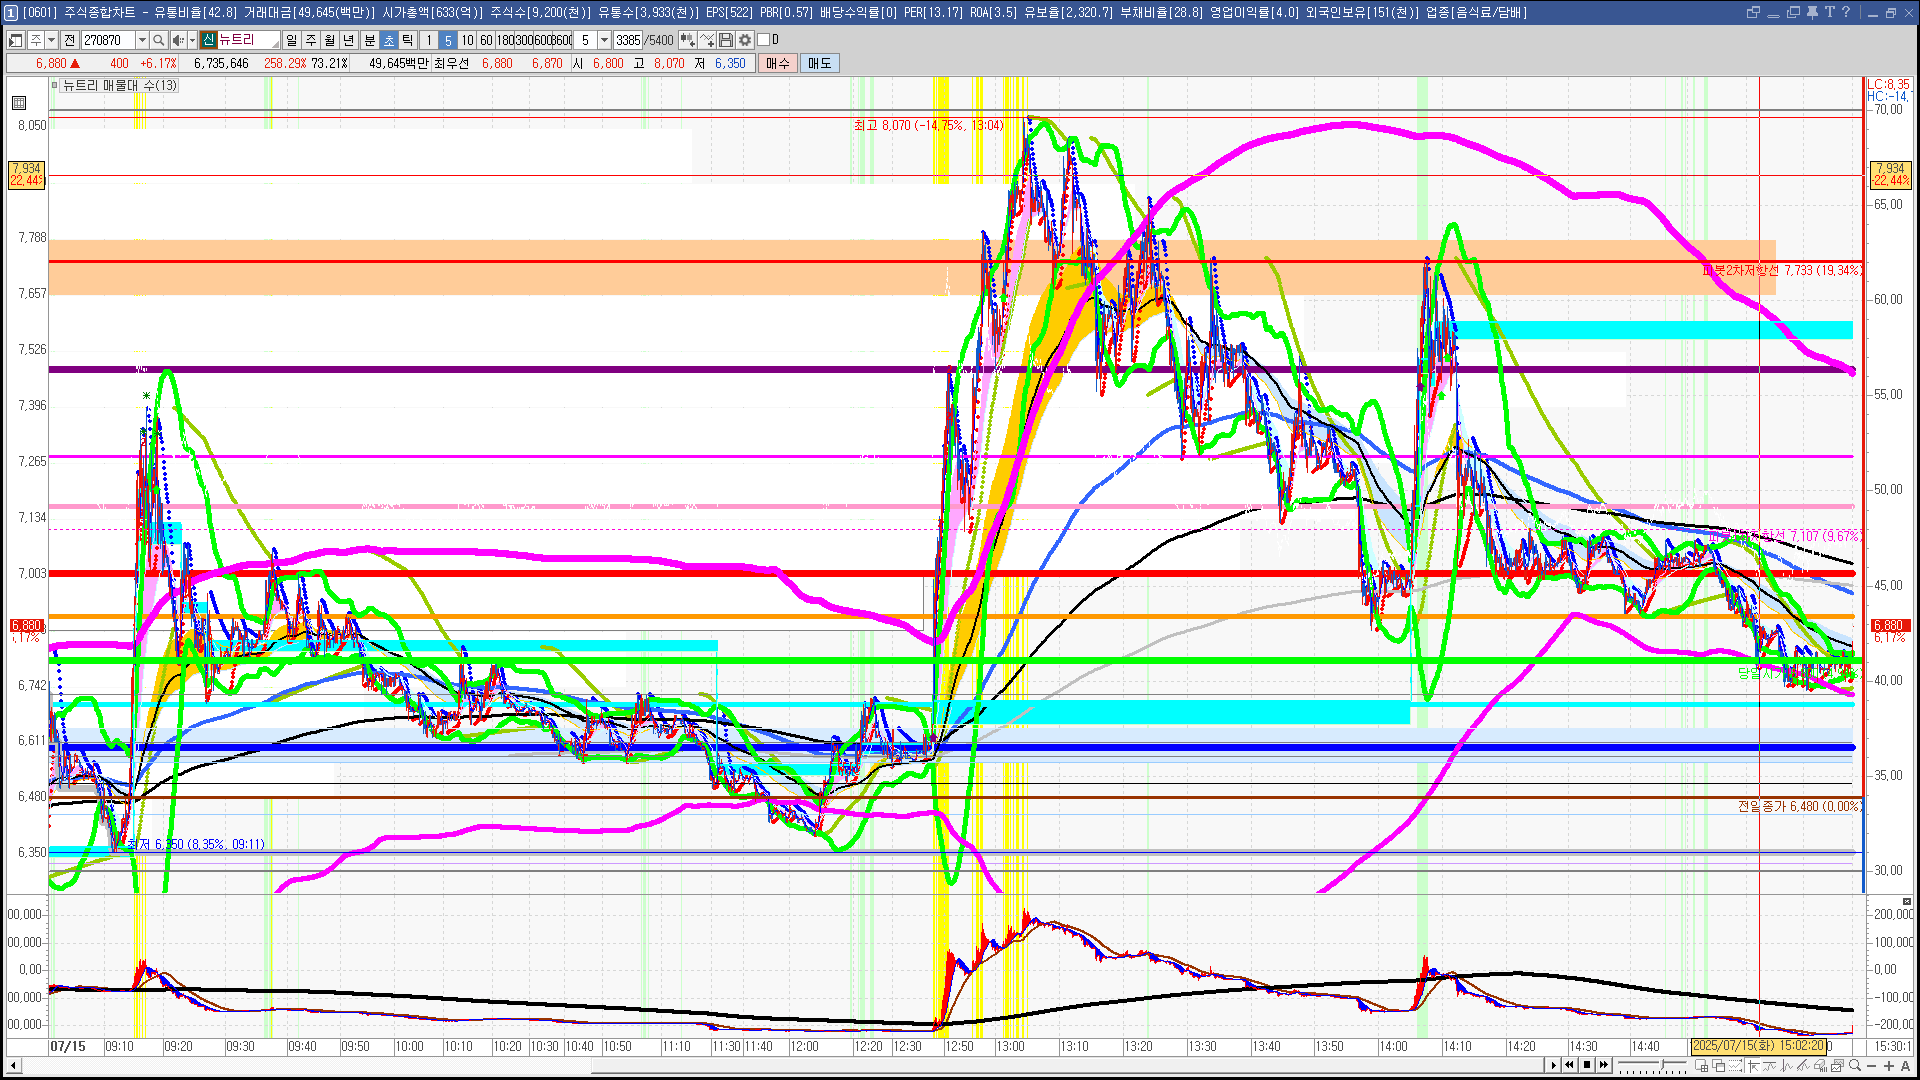Toggle the 뉴트리 매물대 indicator label box
1920x1080 pixels.
[55, 85]
